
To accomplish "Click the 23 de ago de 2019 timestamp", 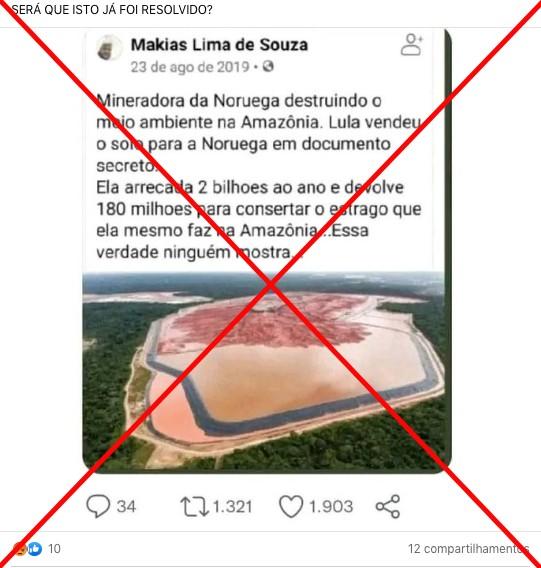I will click(x=190, y=67).
